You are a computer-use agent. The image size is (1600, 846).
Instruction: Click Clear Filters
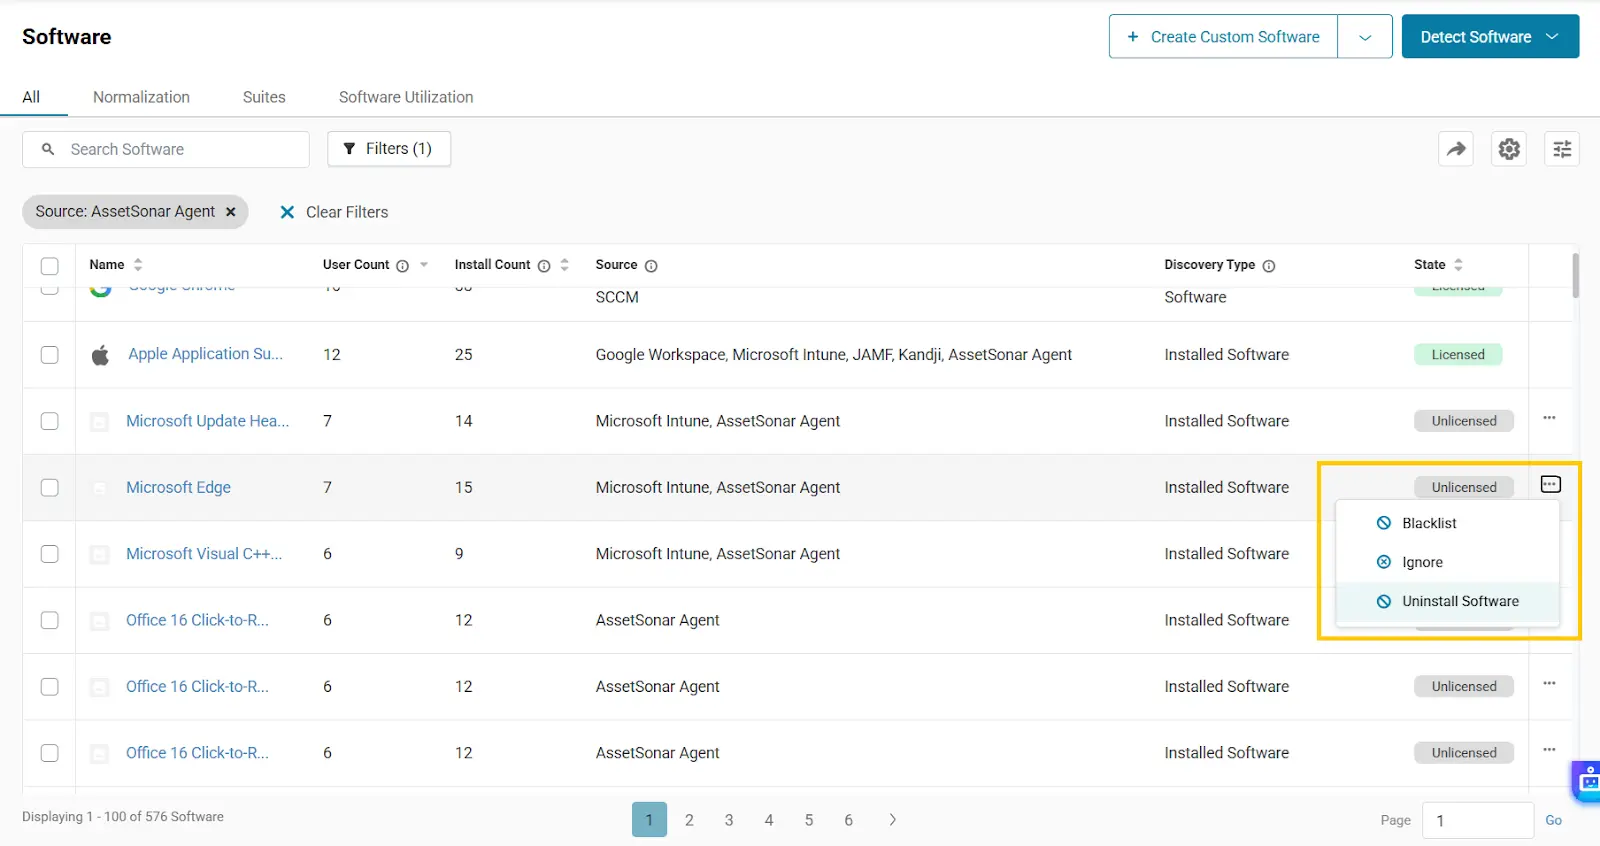click(x=334, y=212)
